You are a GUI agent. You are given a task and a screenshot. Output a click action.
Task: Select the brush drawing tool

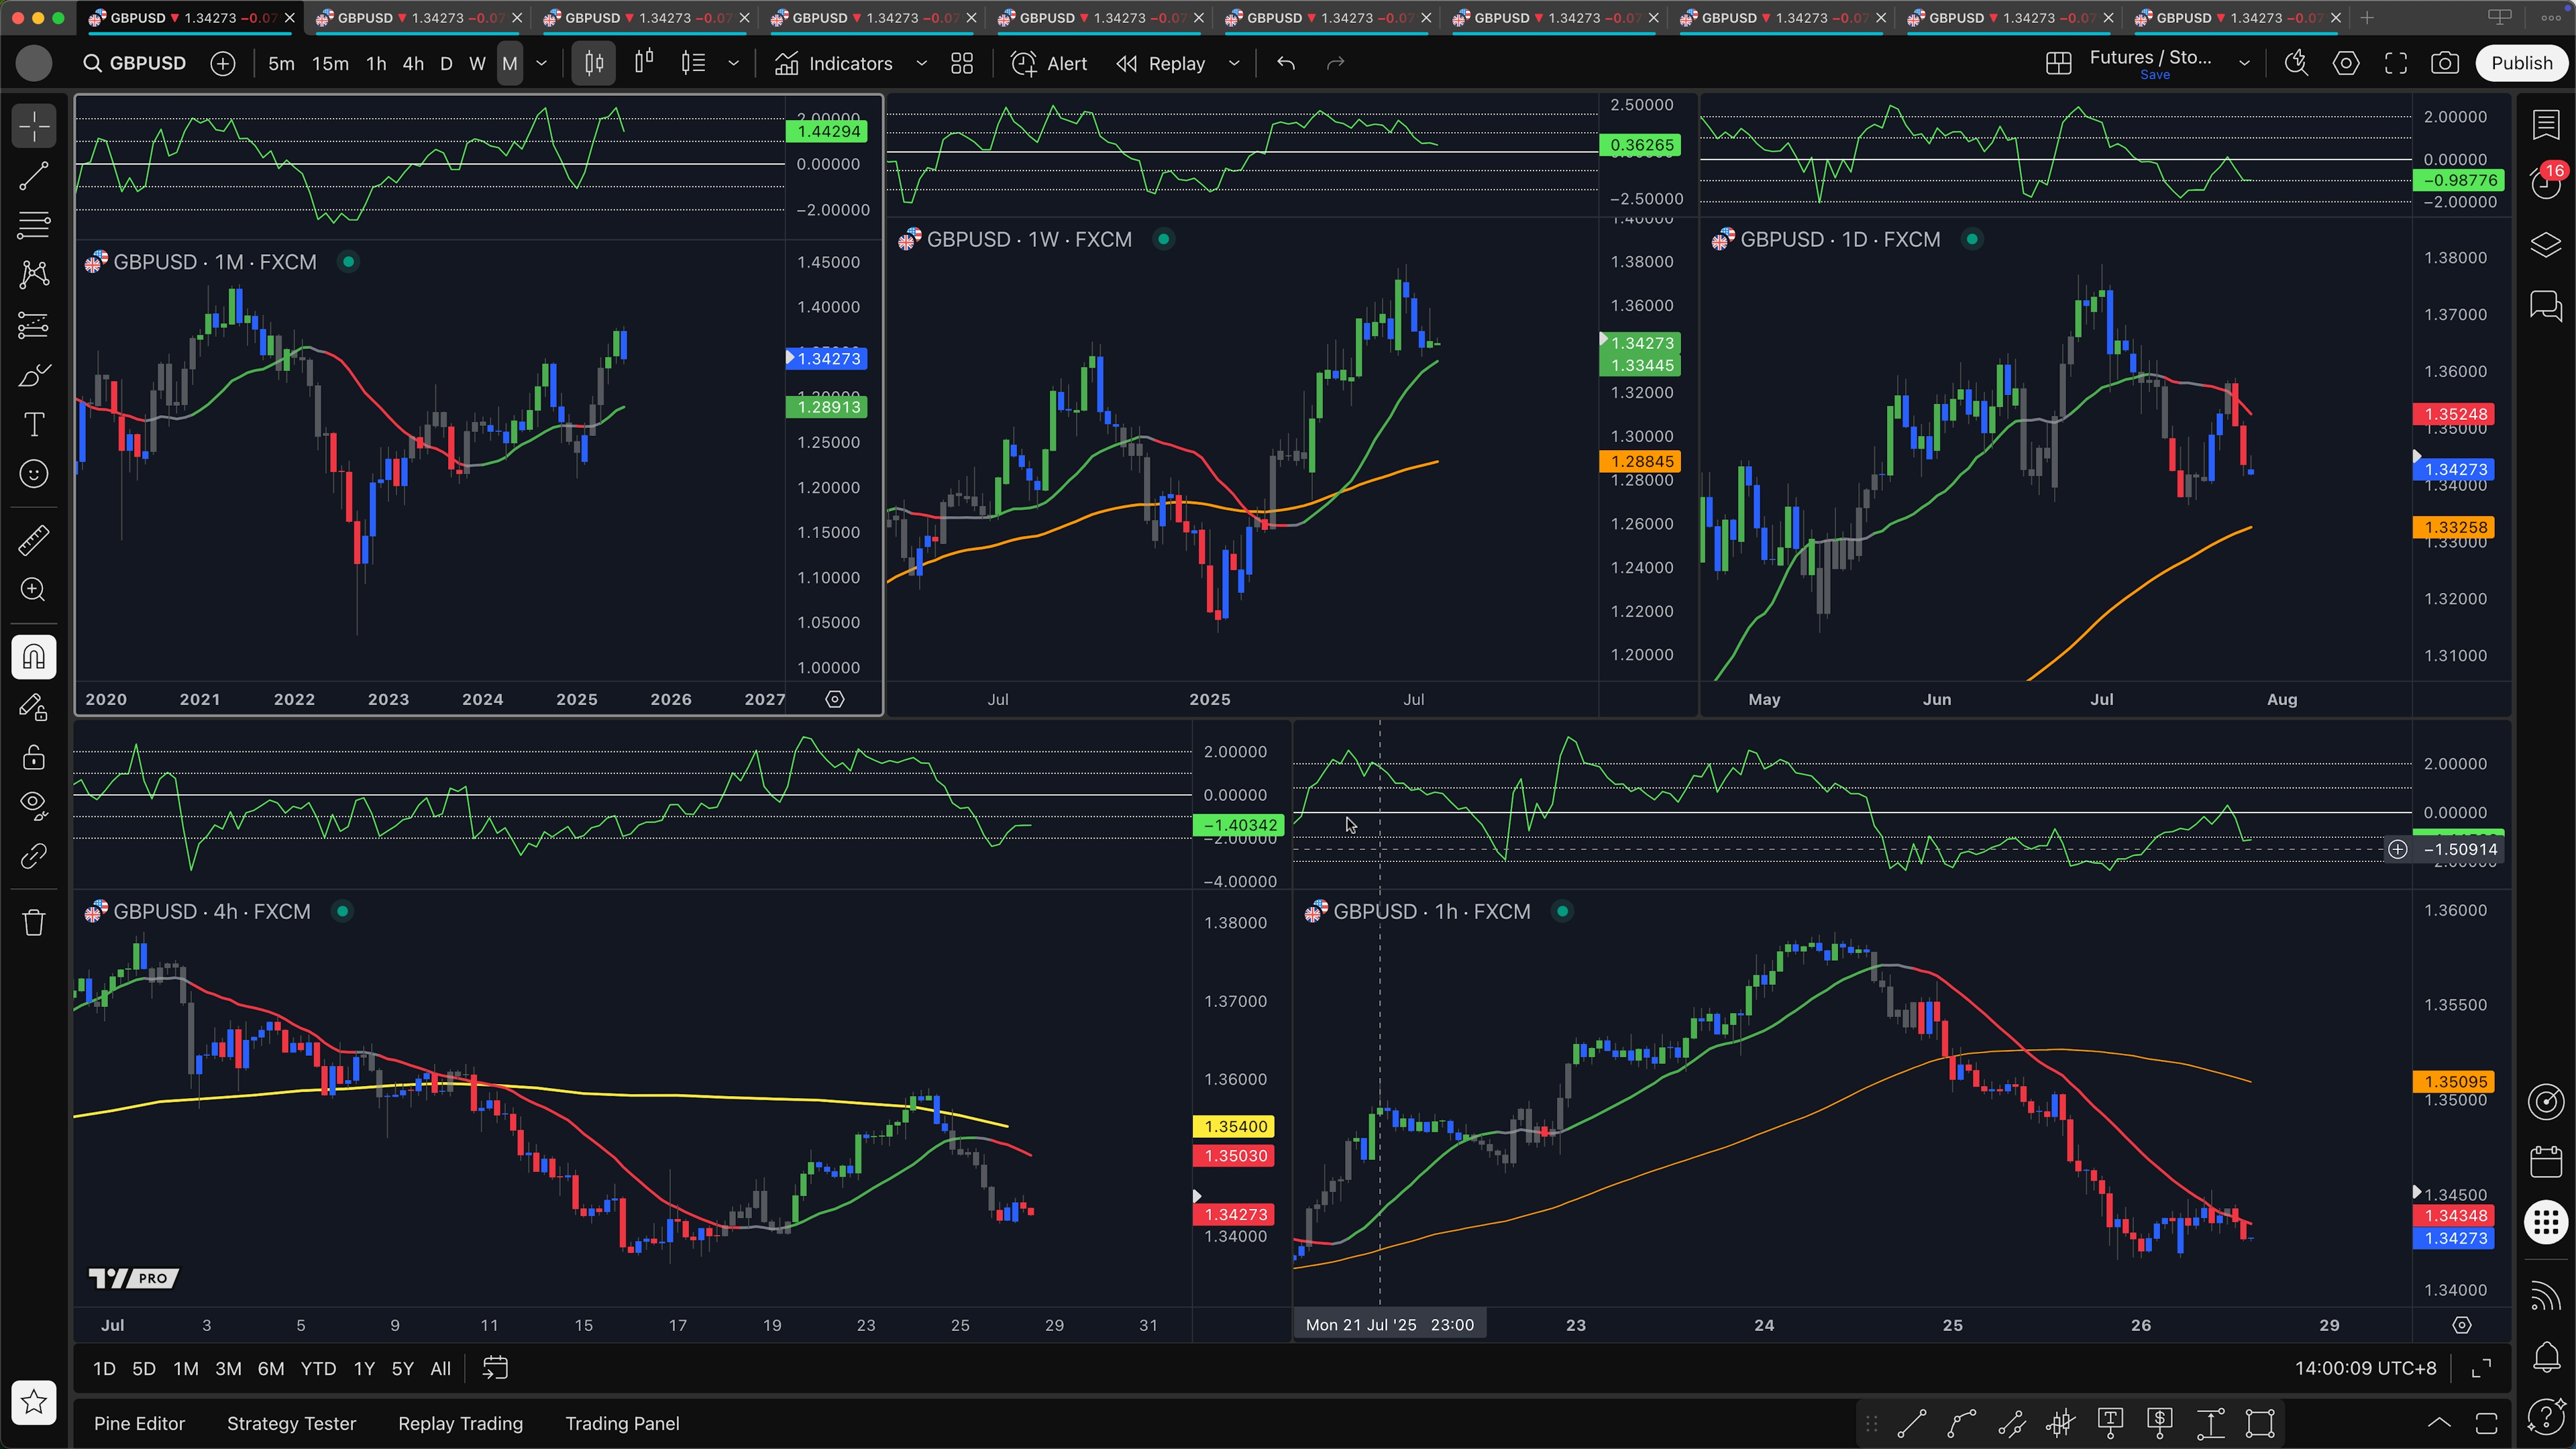34,375
